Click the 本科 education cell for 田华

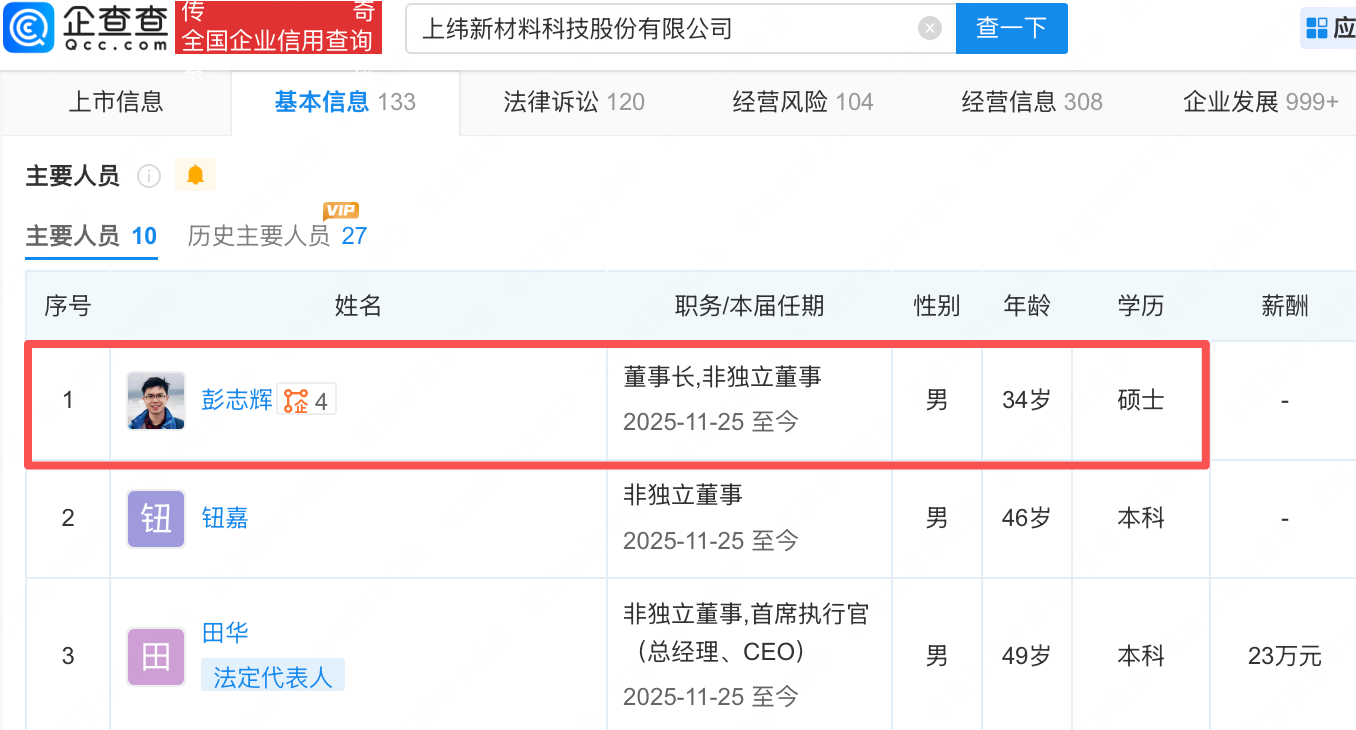pos(1141,656)
